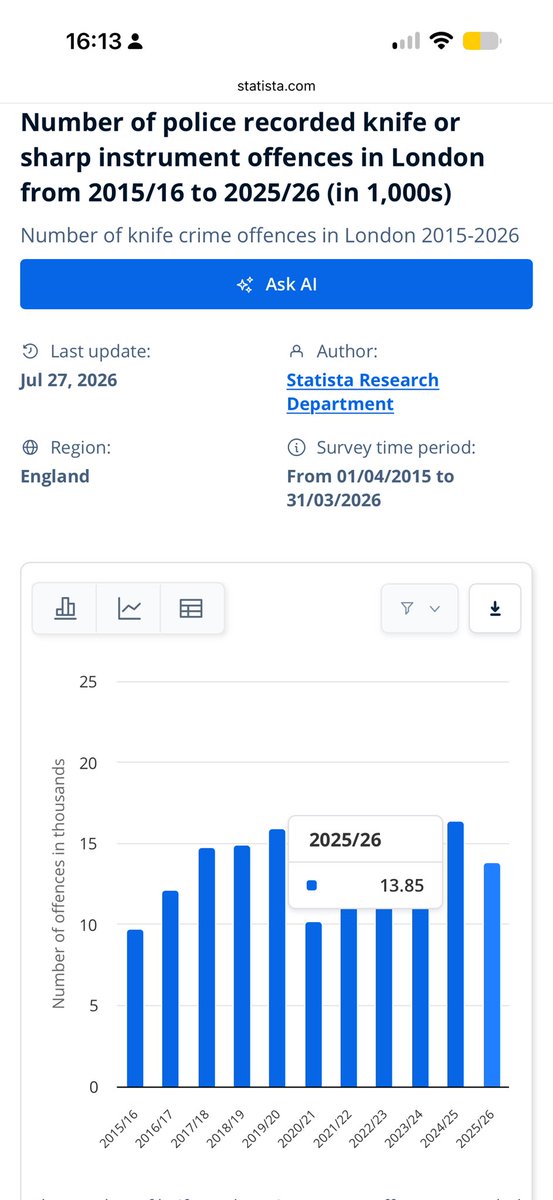Click the subtitle about knife crime 2015-2026

[x=269, y=235]
